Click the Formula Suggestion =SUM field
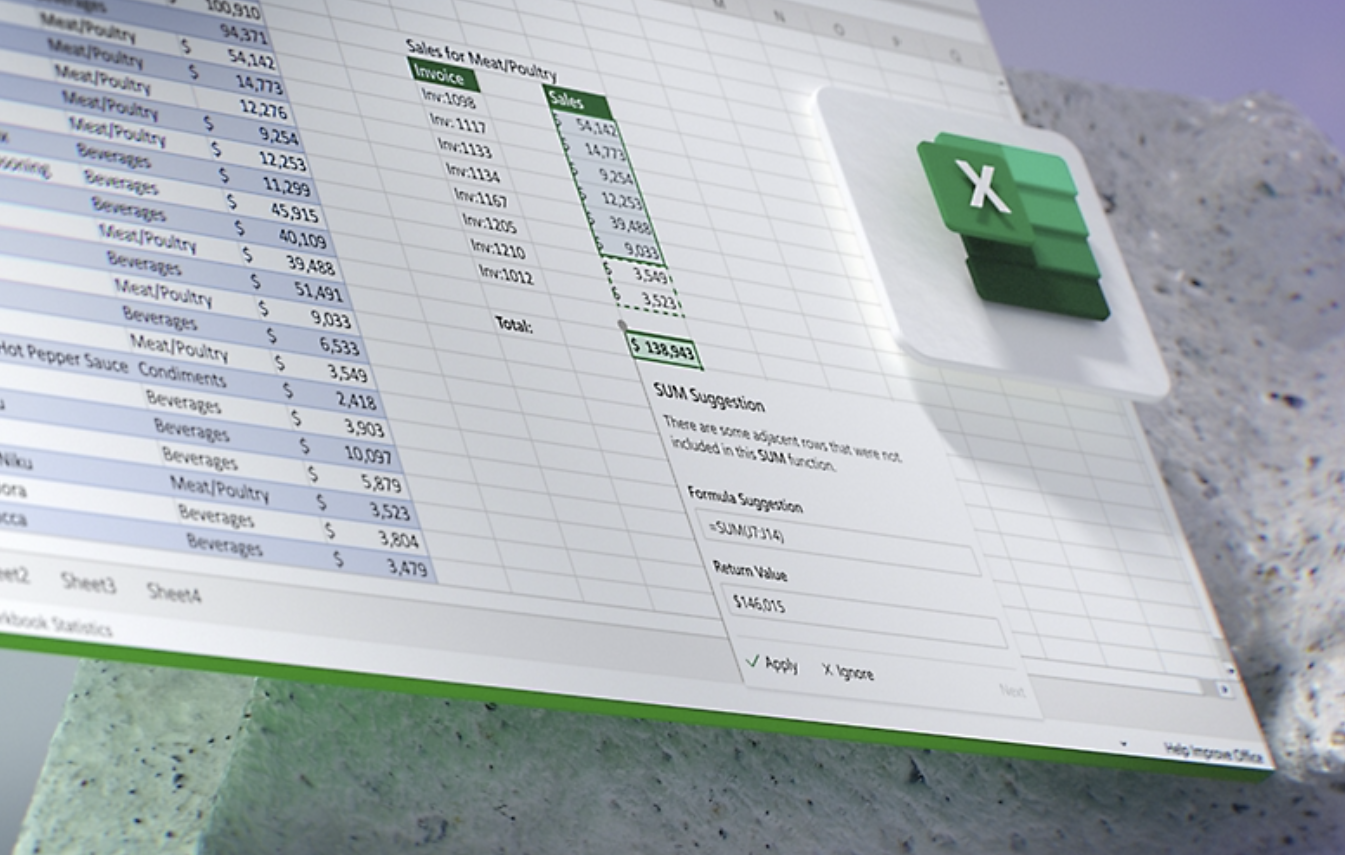 tap(838, 541)
